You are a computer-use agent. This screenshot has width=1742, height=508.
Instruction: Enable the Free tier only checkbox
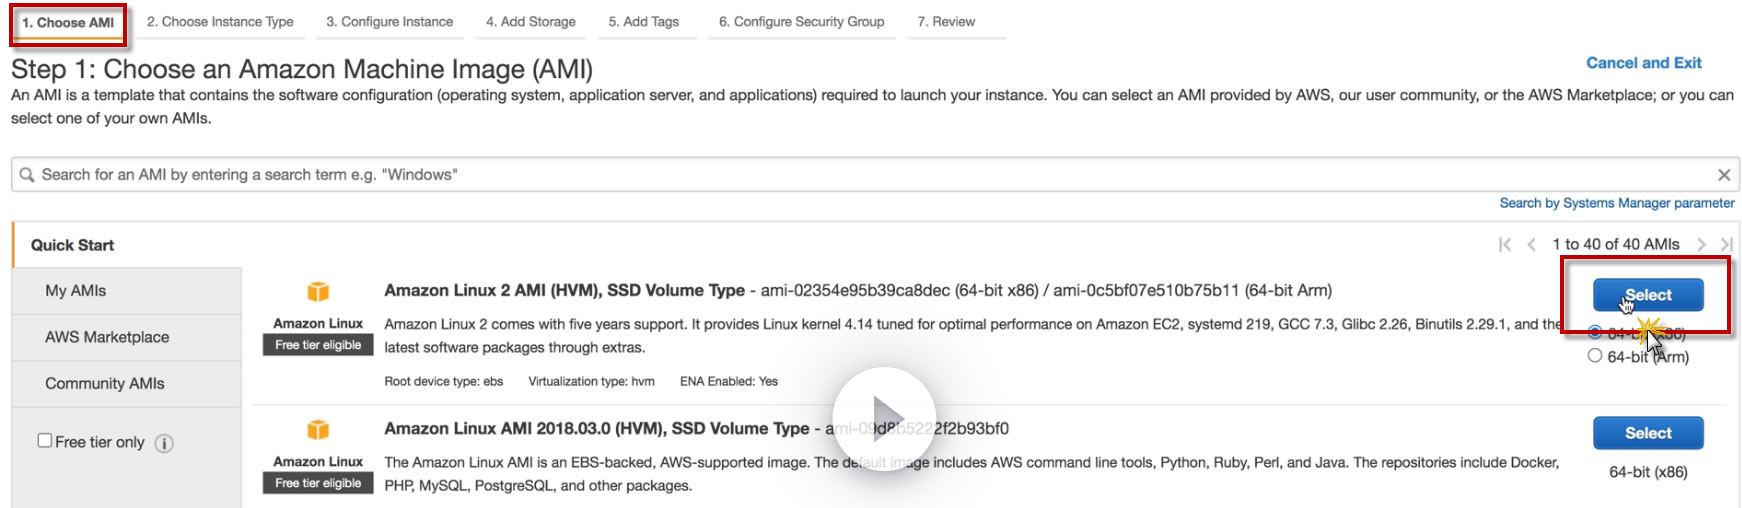[45, 441]
